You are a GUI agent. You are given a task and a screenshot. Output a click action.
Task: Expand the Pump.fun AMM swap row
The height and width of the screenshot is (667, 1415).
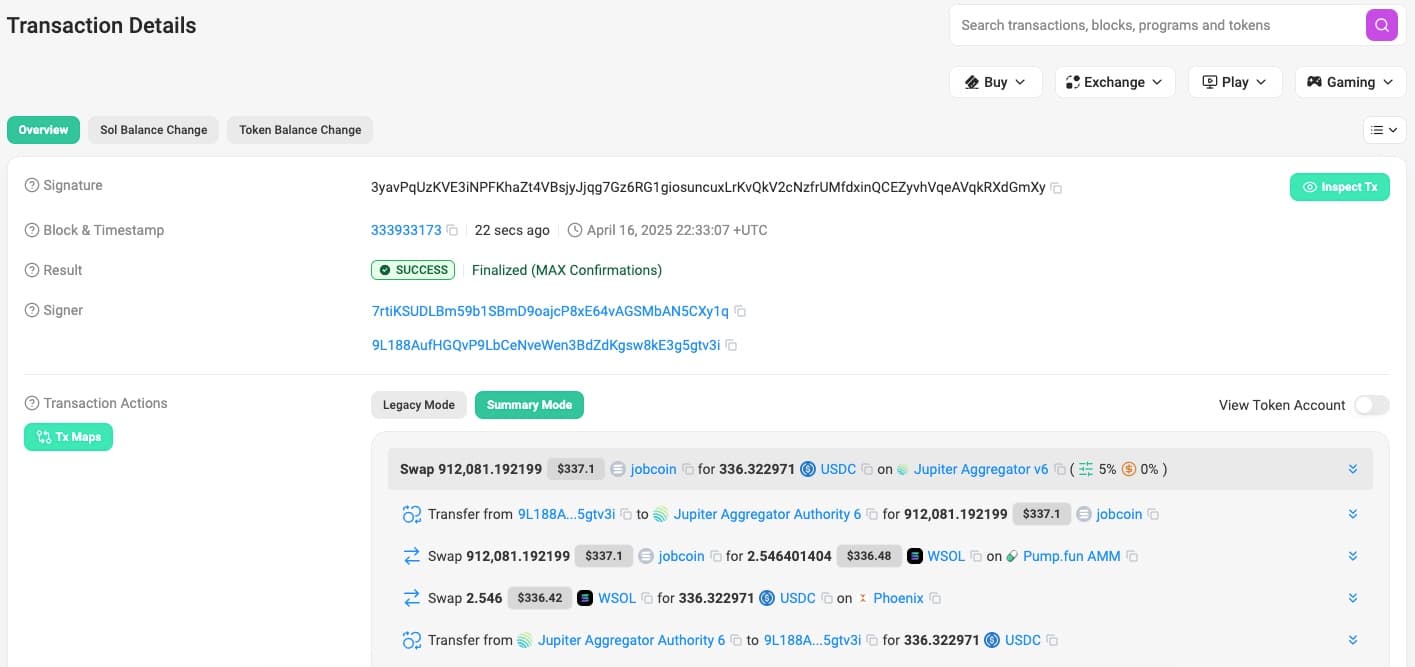click(1353, 556)
